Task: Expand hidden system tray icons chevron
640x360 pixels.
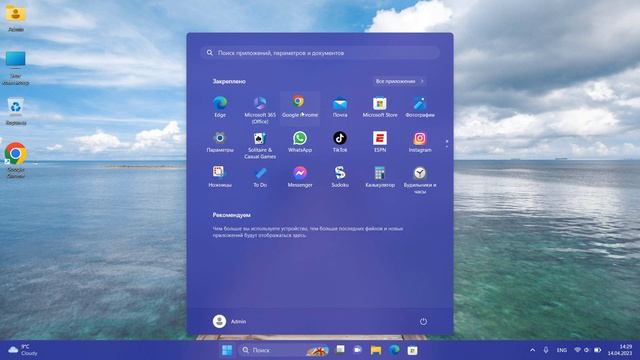Action: [x=532, y=350]
